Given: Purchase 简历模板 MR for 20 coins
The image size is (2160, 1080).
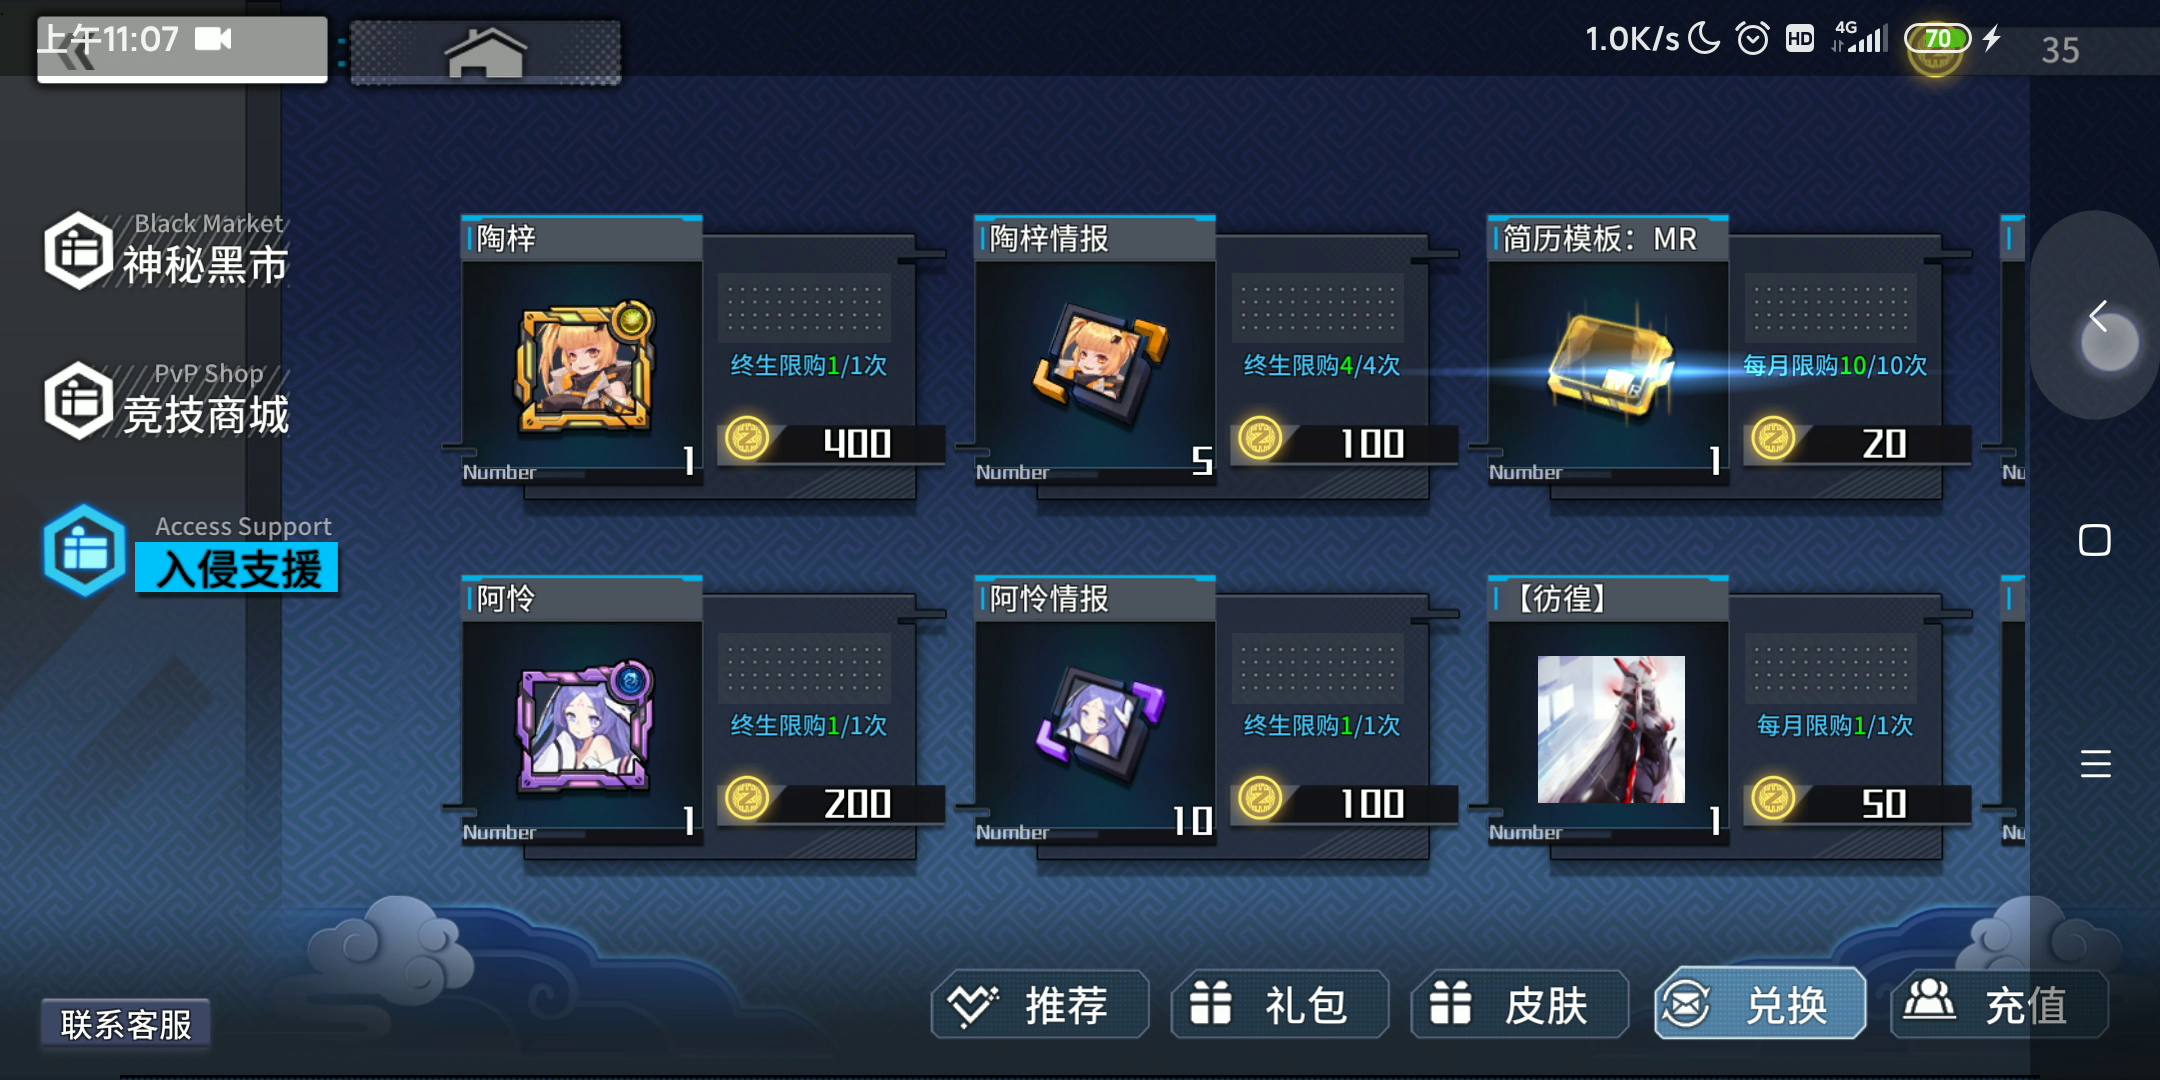Looking at the screenshot, I should coord(1858,441).
